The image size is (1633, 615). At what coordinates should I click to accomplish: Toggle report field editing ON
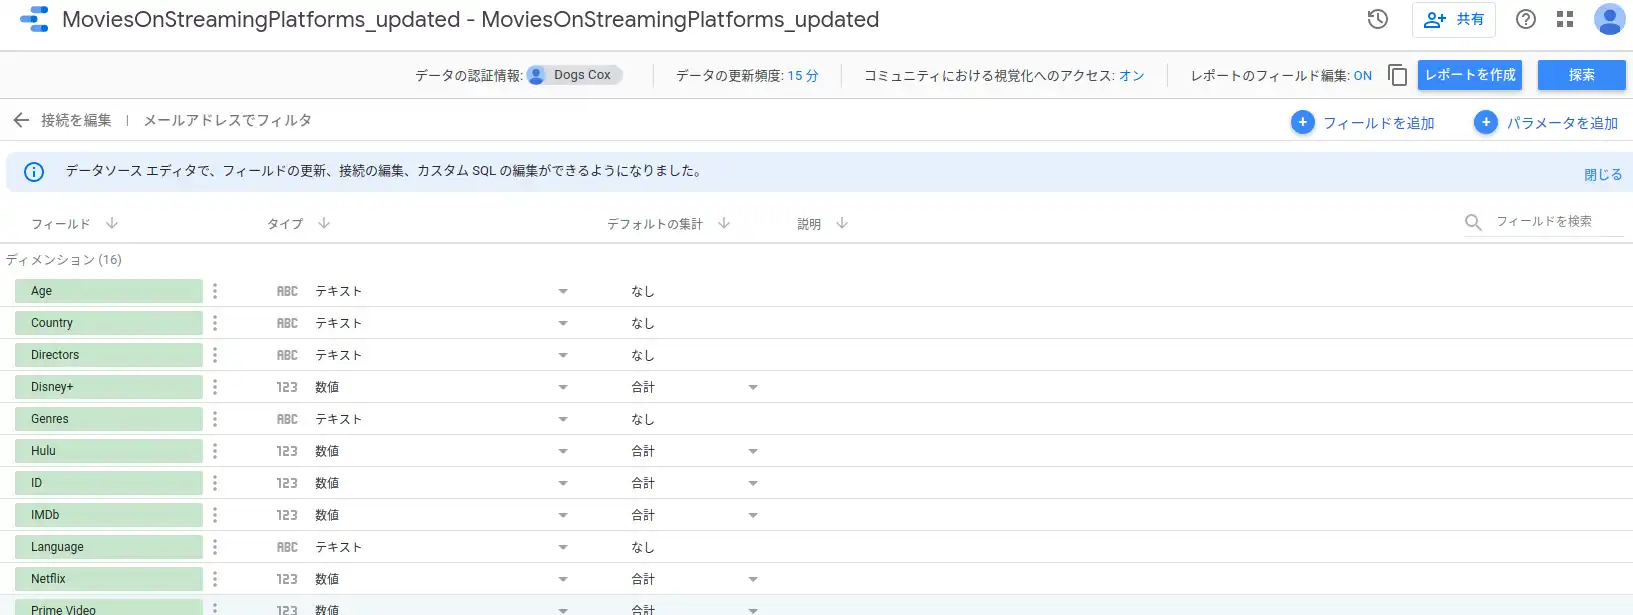pyautogui.click(x=1363, y=76)
